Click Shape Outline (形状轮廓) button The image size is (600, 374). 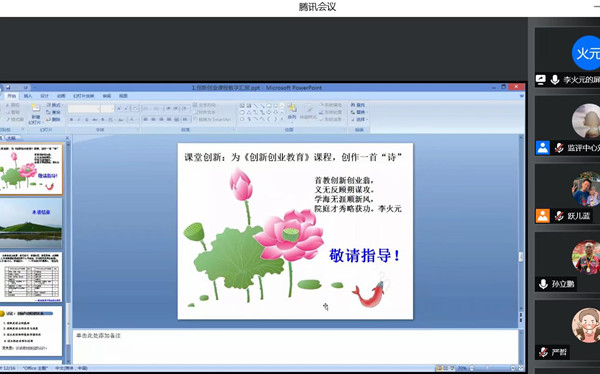[331, 112]
